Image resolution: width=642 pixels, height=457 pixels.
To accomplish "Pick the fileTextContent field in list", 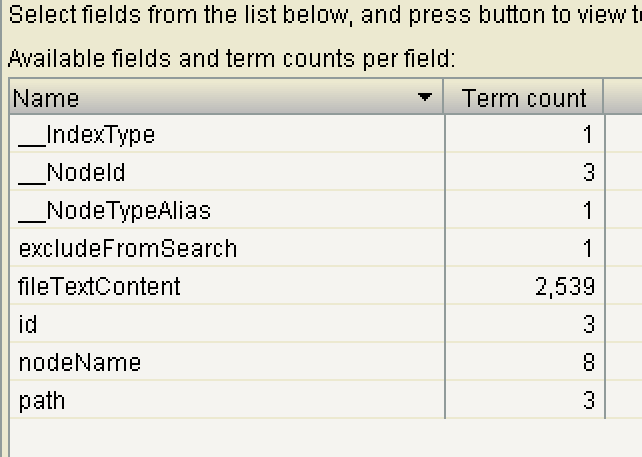I will pyautogui.click(x=100, y=287).
